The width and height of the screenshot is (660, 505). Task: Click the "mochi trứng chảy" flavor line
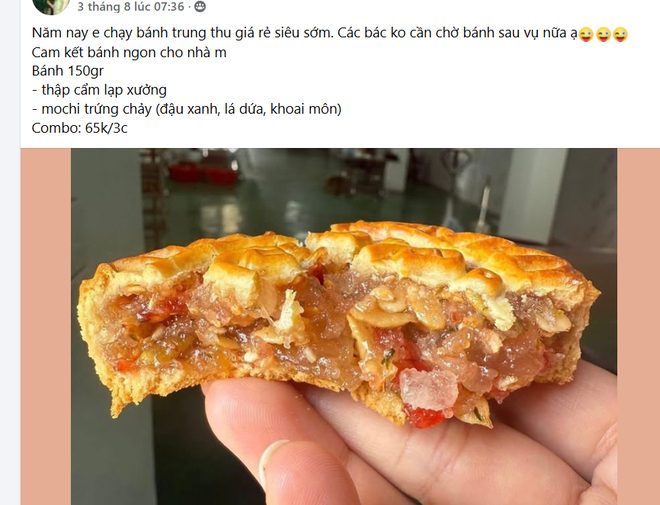[186, 109]
